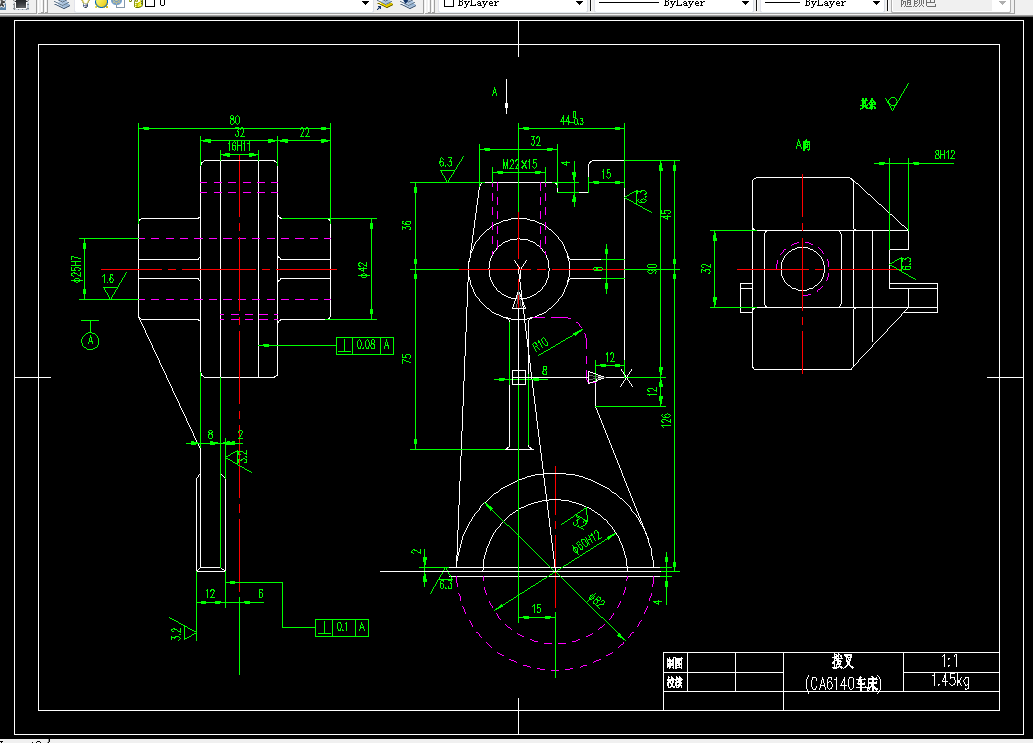This screenshot has height=743, width=1033.
Task: Select the view arrow A label
Action: (495, 92)
